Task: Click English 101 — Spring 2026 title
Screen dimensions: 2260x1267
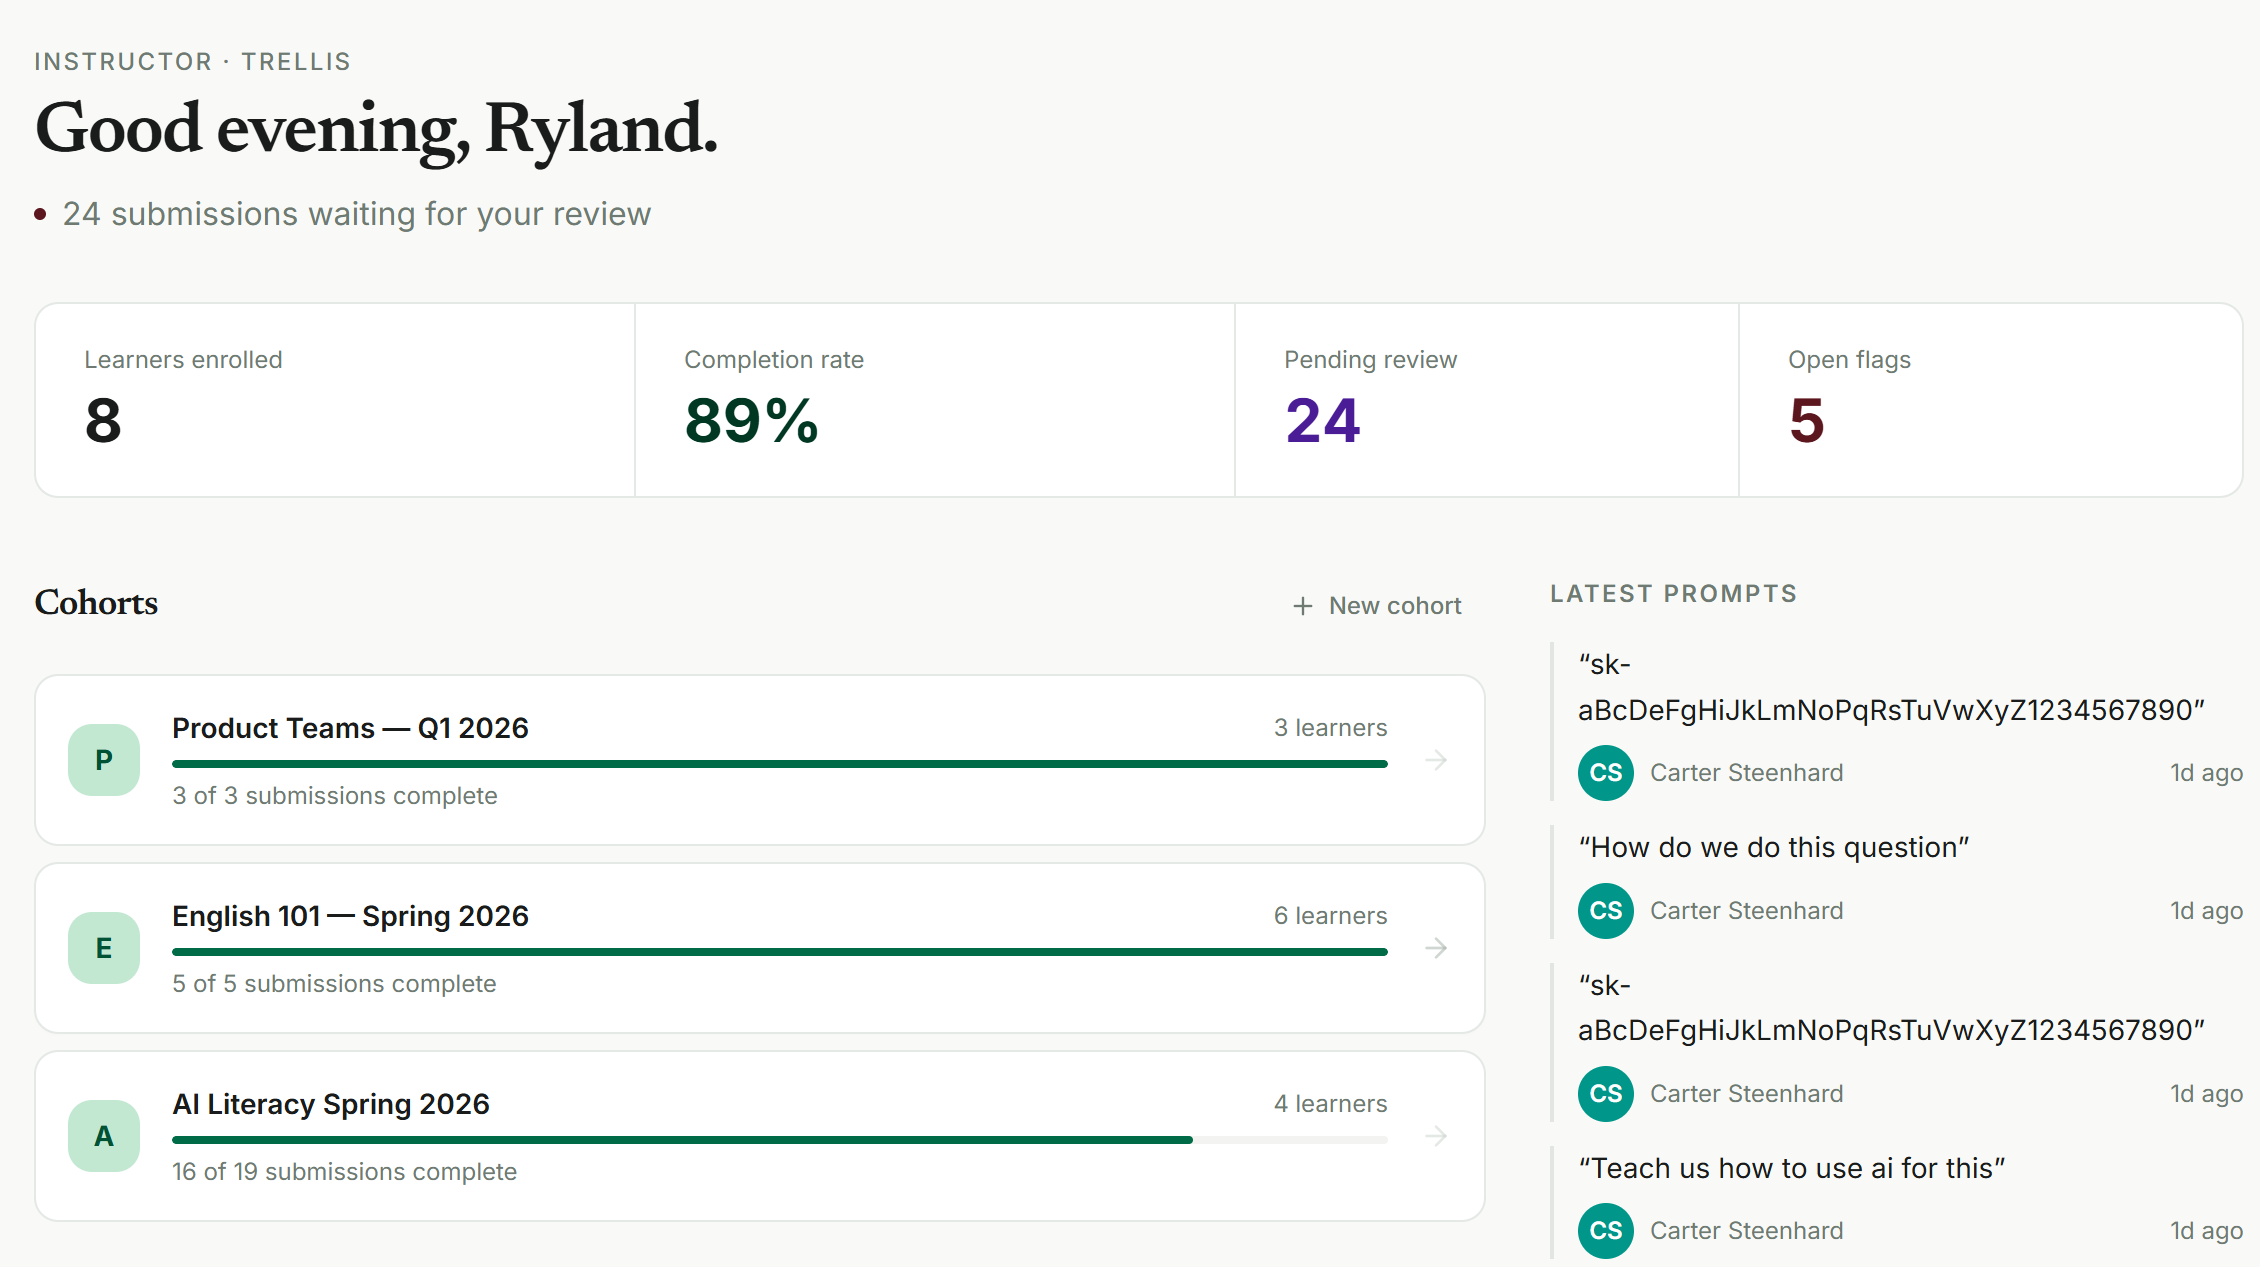Action: pyautogui.click(x=350, y=916)
